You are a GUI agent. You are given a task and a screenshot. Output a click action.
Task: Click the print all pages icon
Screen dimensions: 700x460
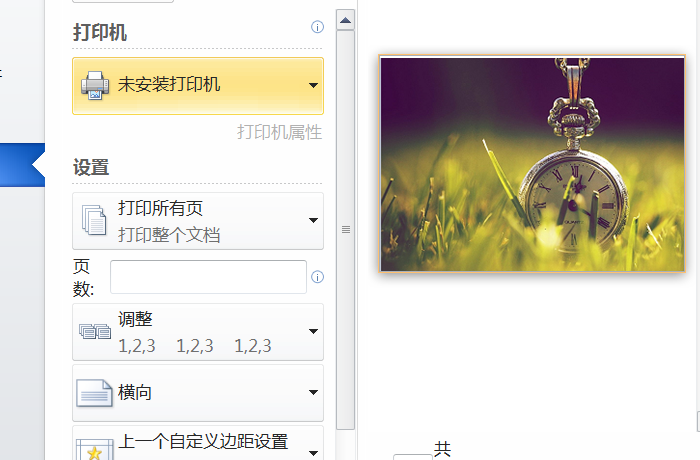(94, 220)
